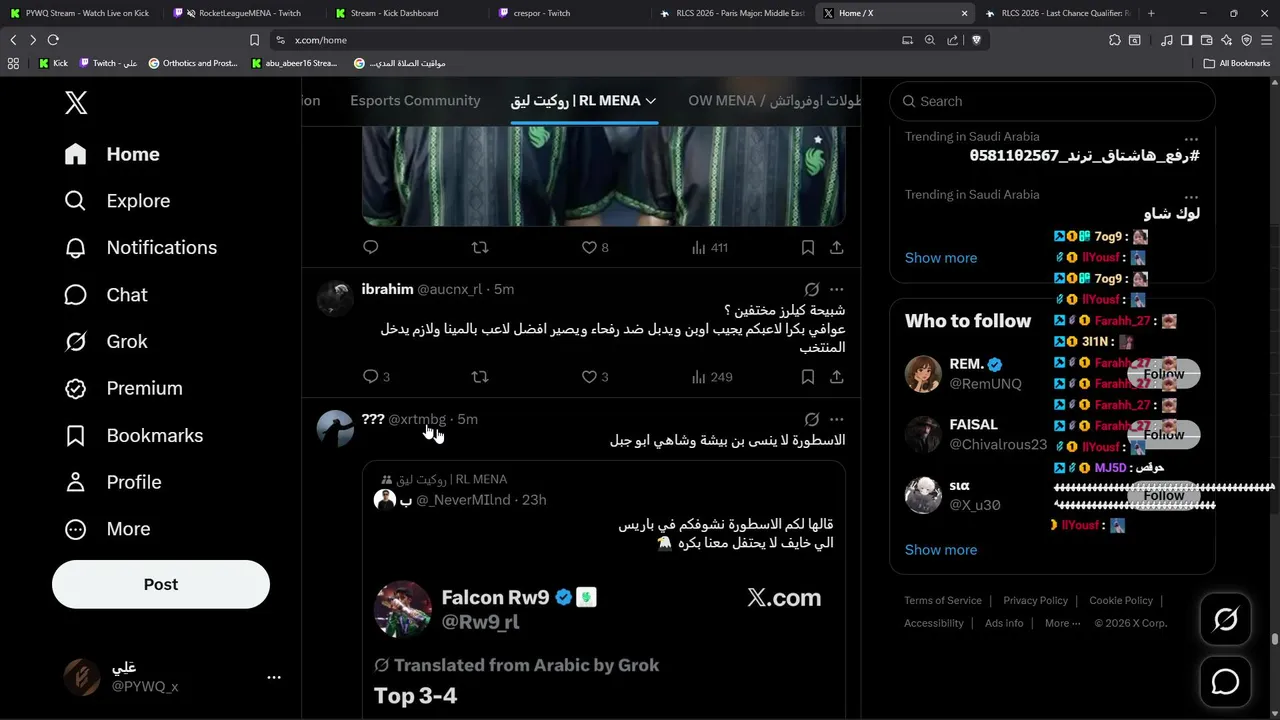Like the post with 8 likes
The height and width of the screenshot is (720, 1280).
pyautogui.click(x=594, y=247)
